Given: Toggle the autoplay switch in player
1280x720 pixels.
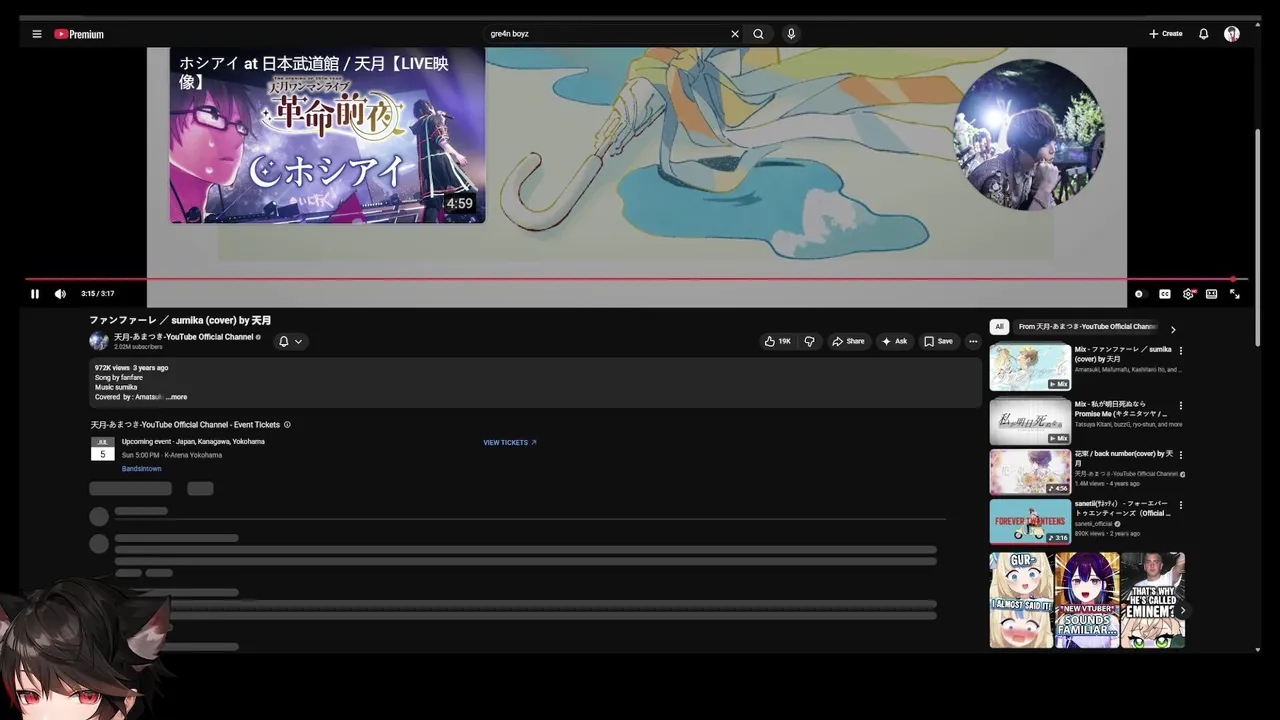Looking at the screenshot, I should coord(1139,294).
